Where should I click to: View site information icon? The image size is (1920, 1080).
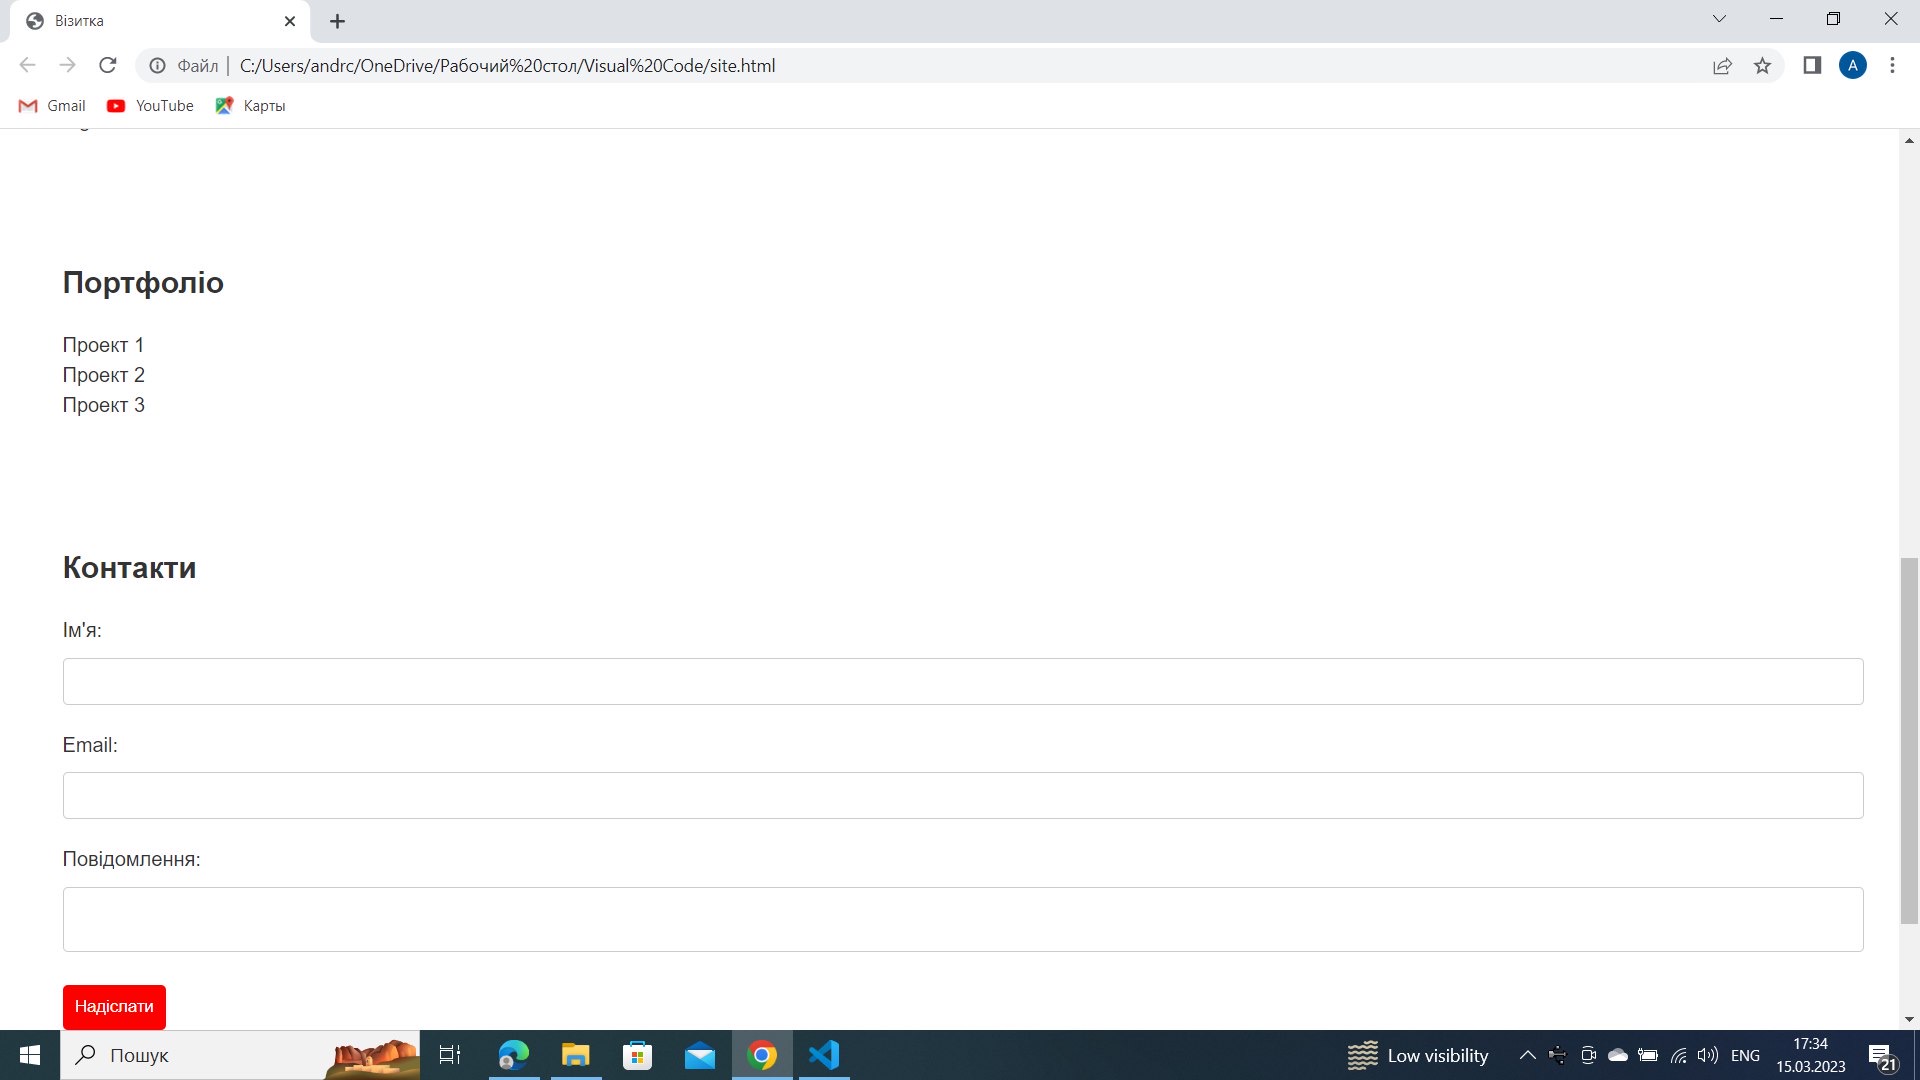click(x=157, y=66)
